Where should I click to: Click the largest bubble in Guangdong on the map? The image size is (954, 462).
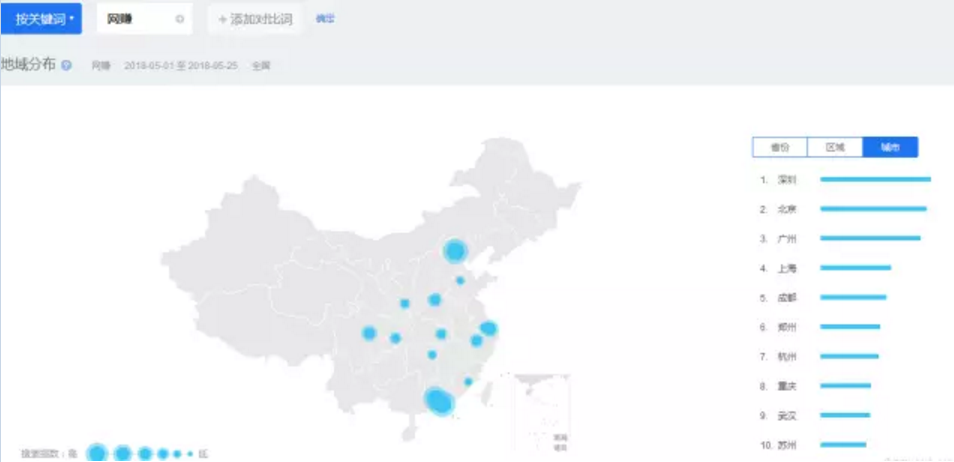(x=438, y=401)
